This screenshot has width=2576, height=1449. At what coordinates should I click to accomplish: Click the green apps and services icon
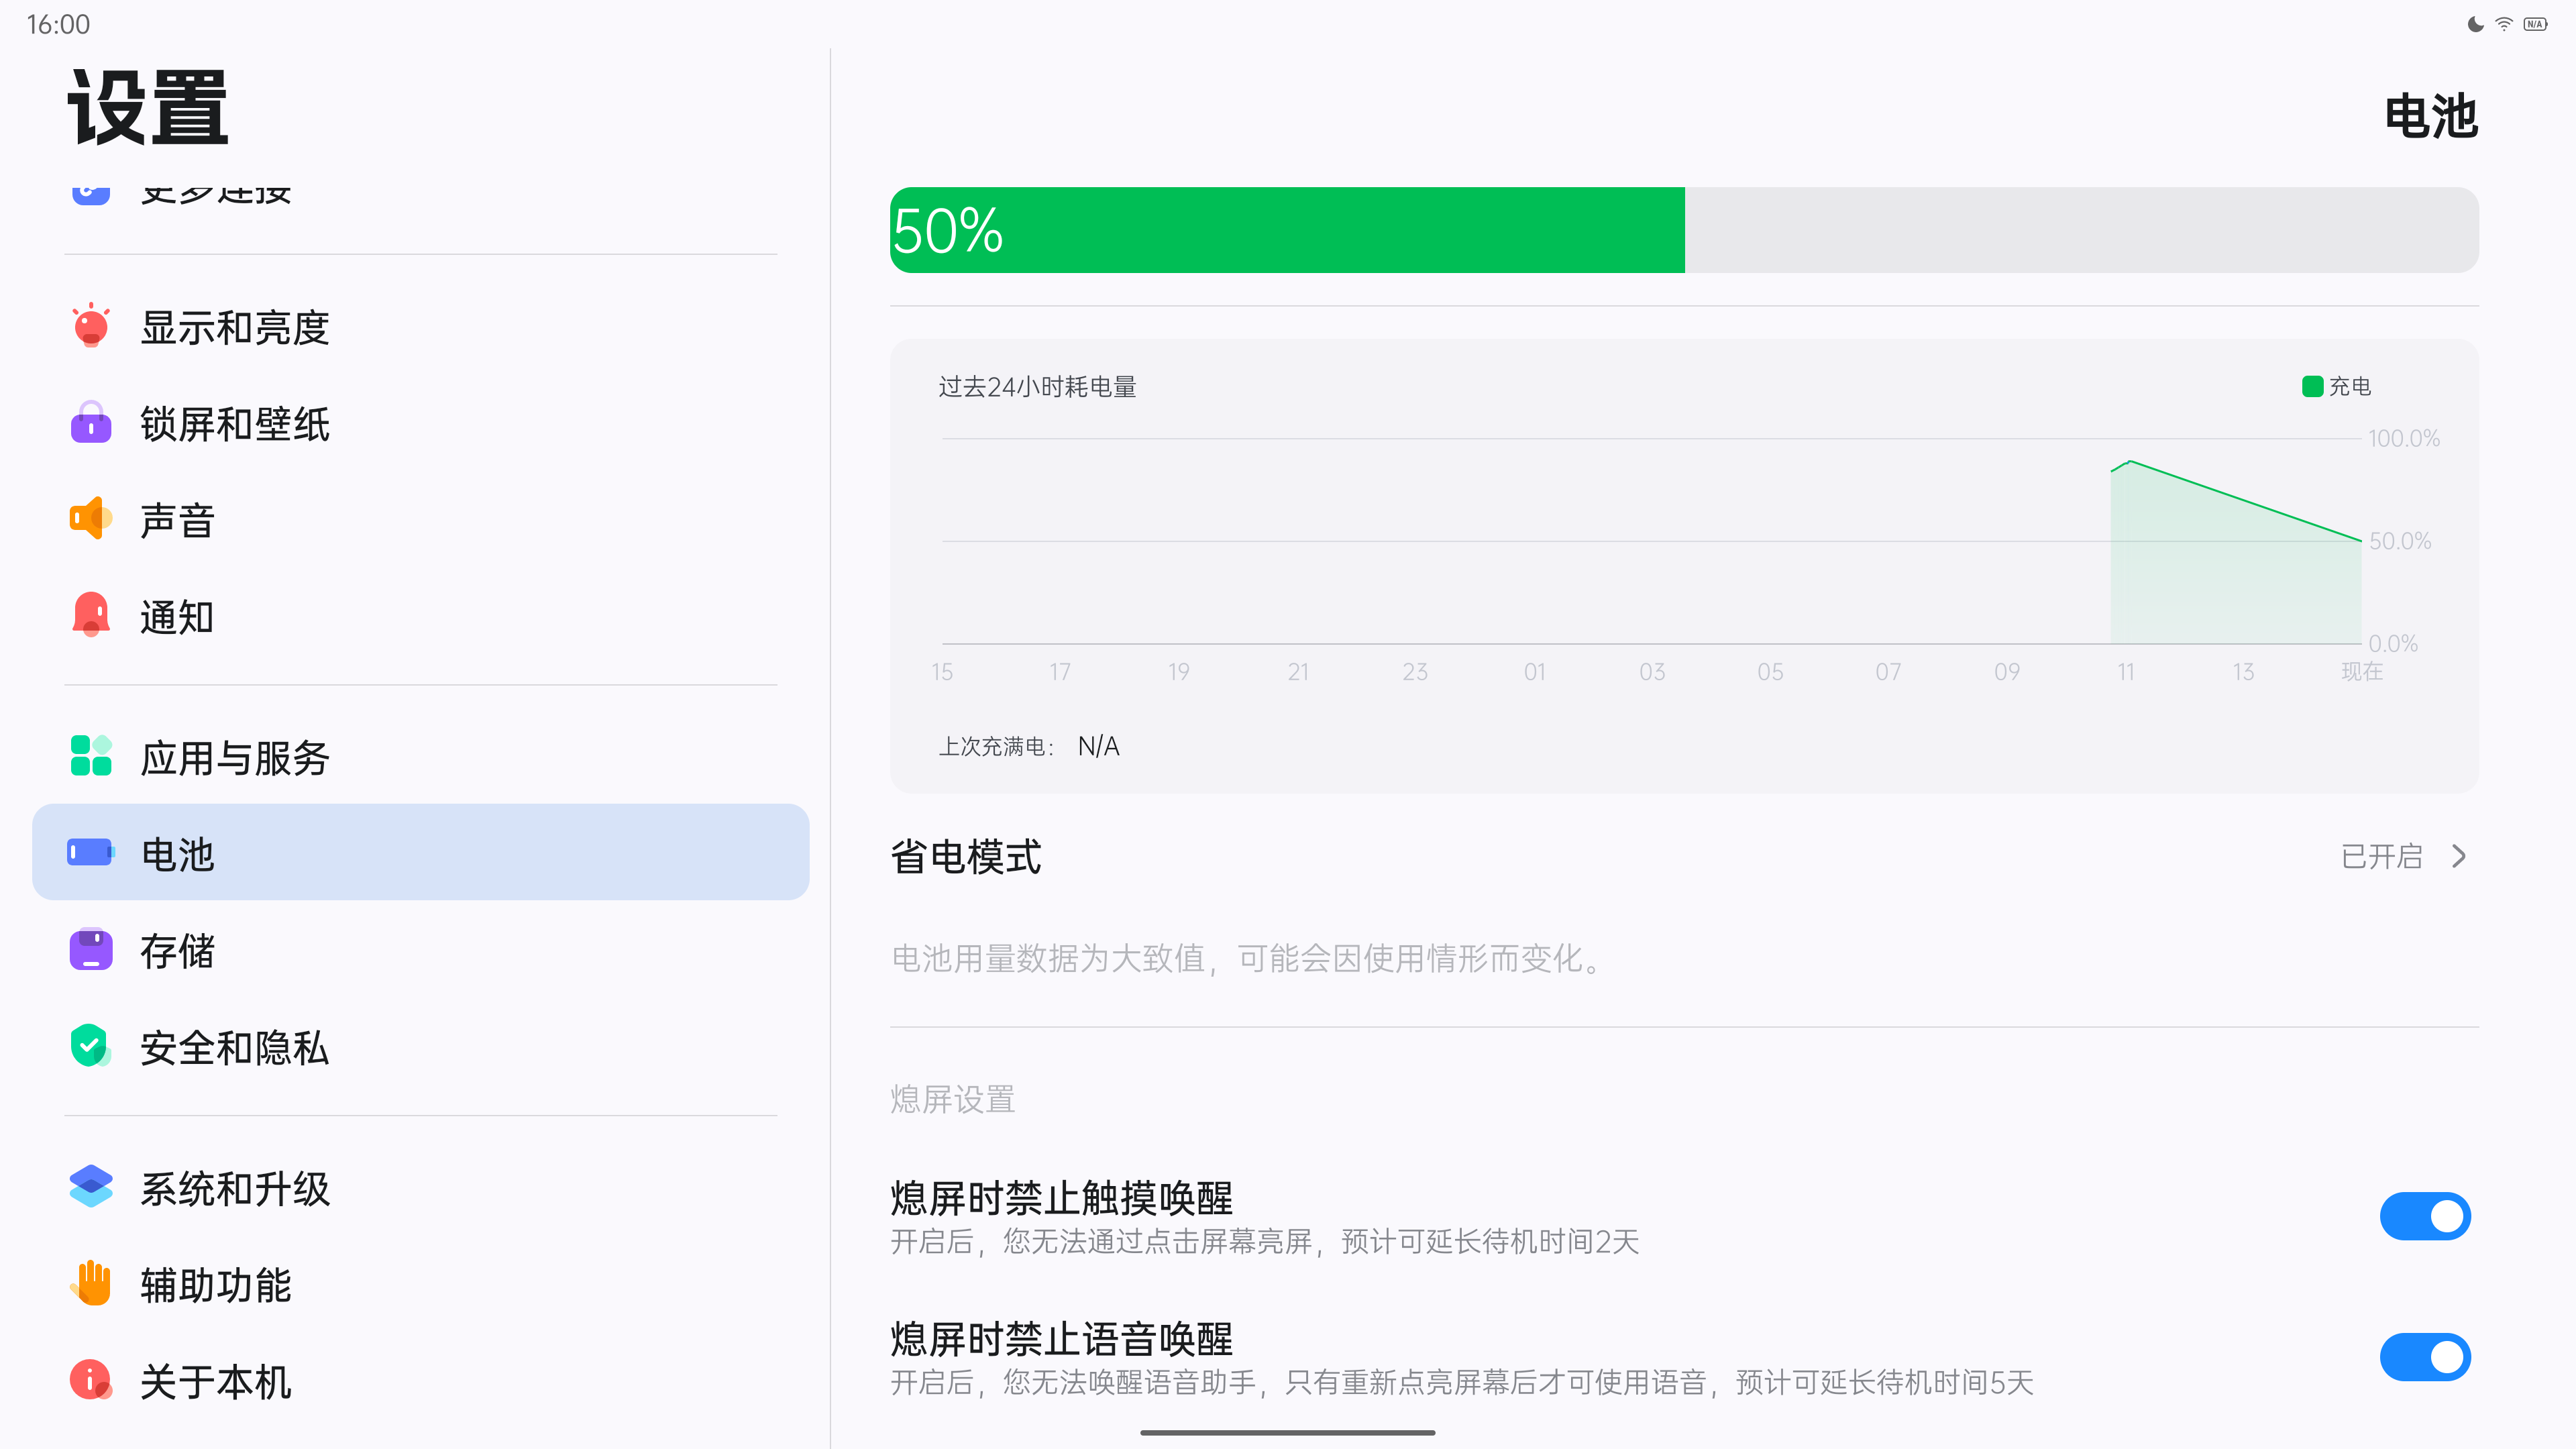91,756
